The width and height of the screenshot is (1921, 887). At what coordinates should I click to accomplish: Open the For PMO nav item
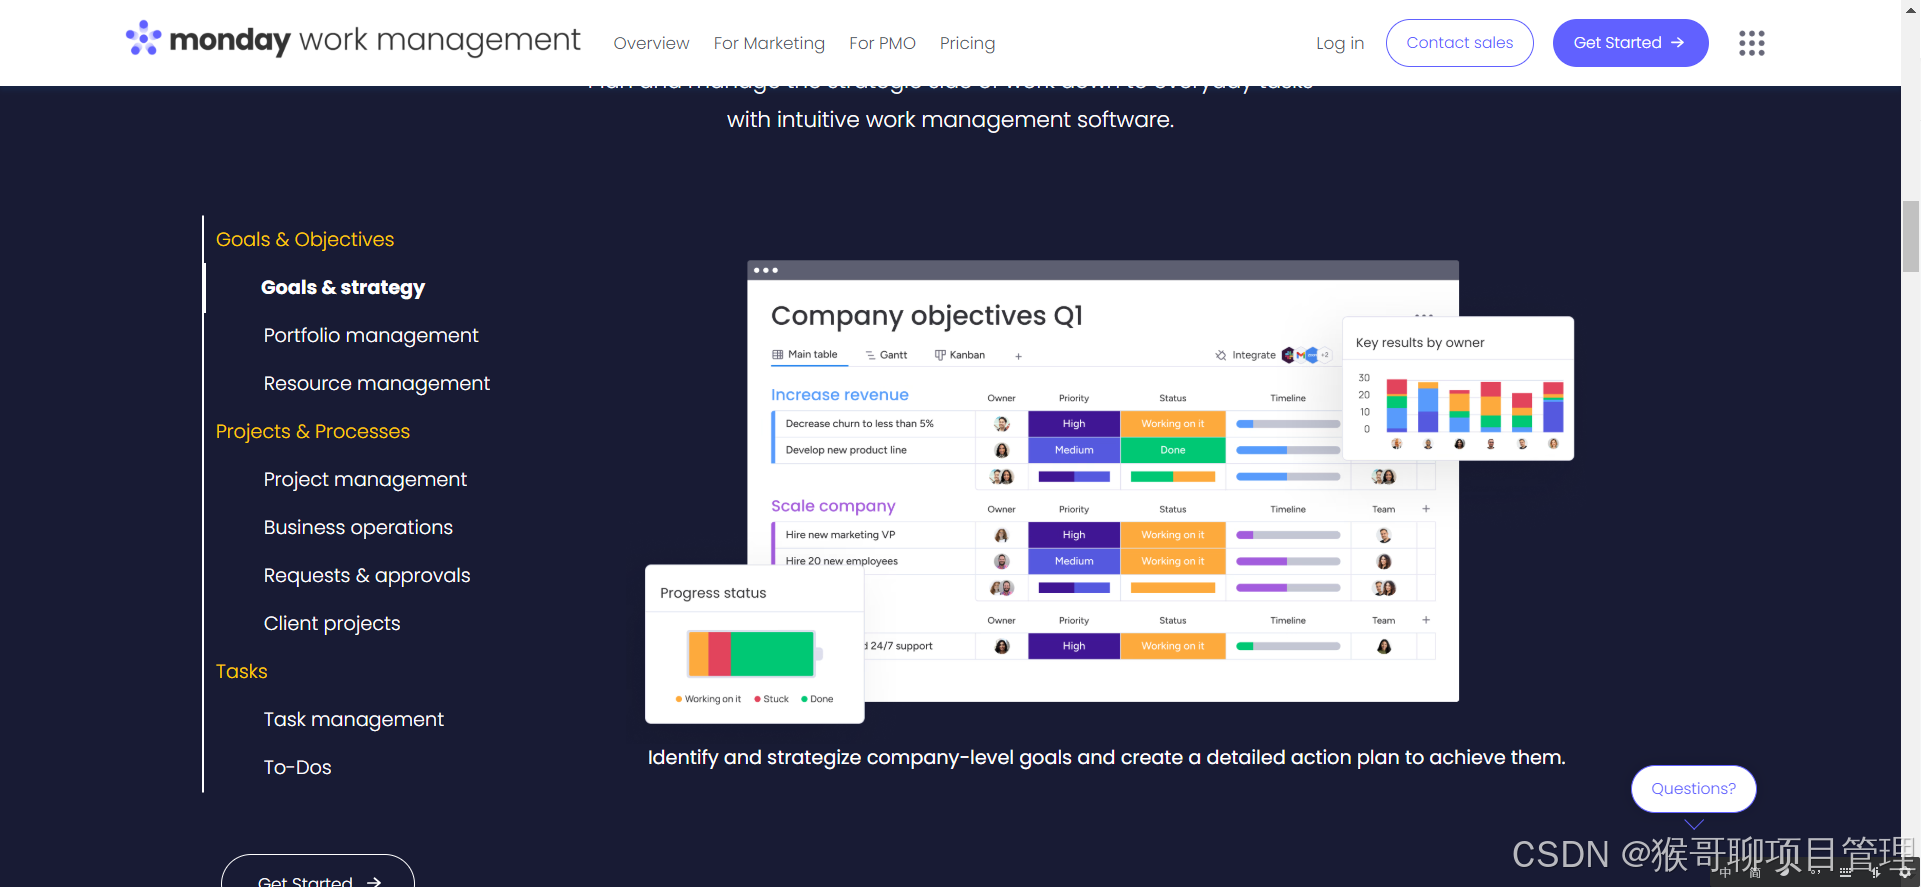point(882,43)
